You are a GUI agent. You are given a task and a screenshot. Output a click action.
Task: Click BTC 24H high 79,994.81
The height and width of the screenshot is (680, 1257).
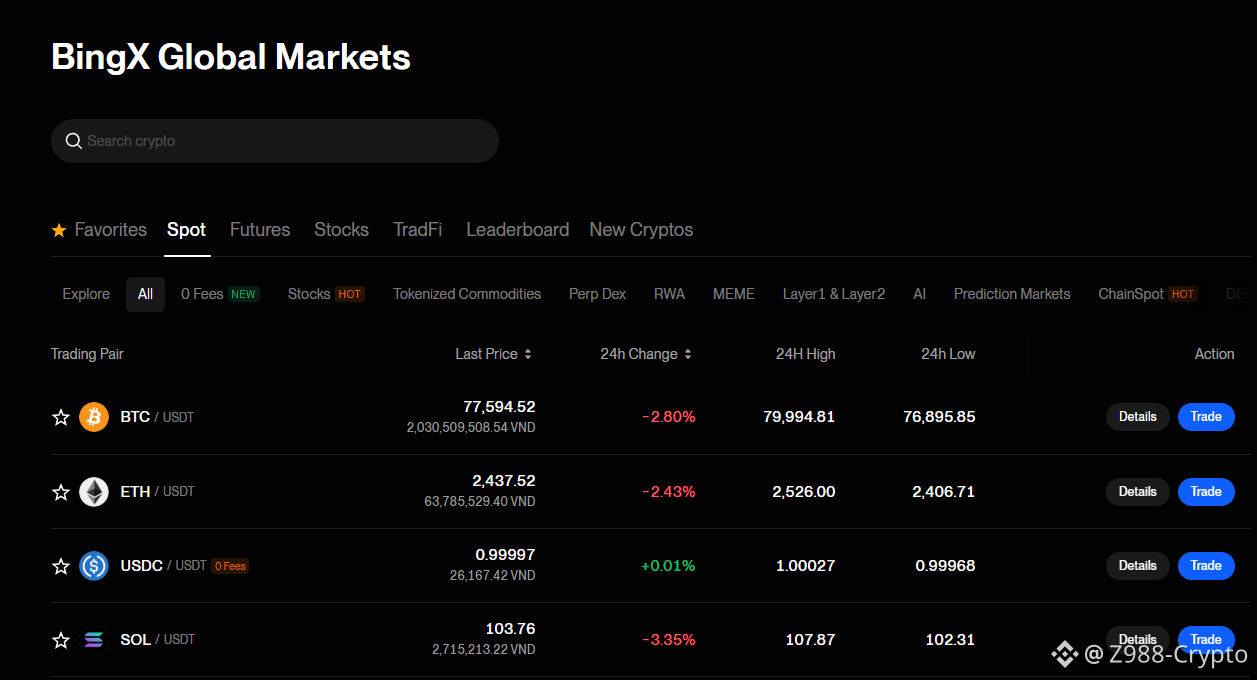tap(799, 417)
